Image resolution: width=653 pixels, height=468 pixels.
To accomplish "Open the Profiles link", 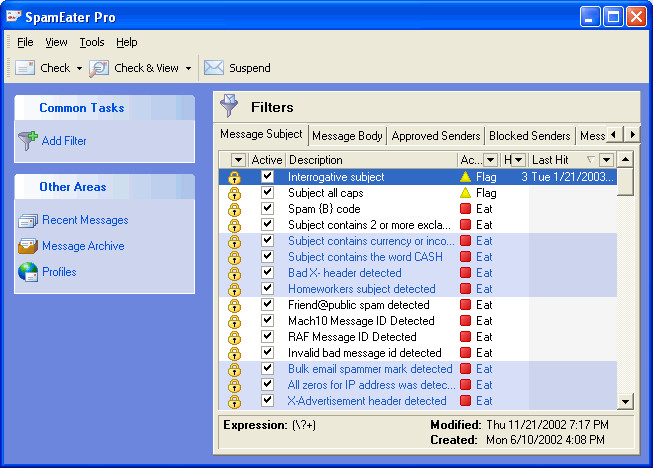I will tap(59, 272).
